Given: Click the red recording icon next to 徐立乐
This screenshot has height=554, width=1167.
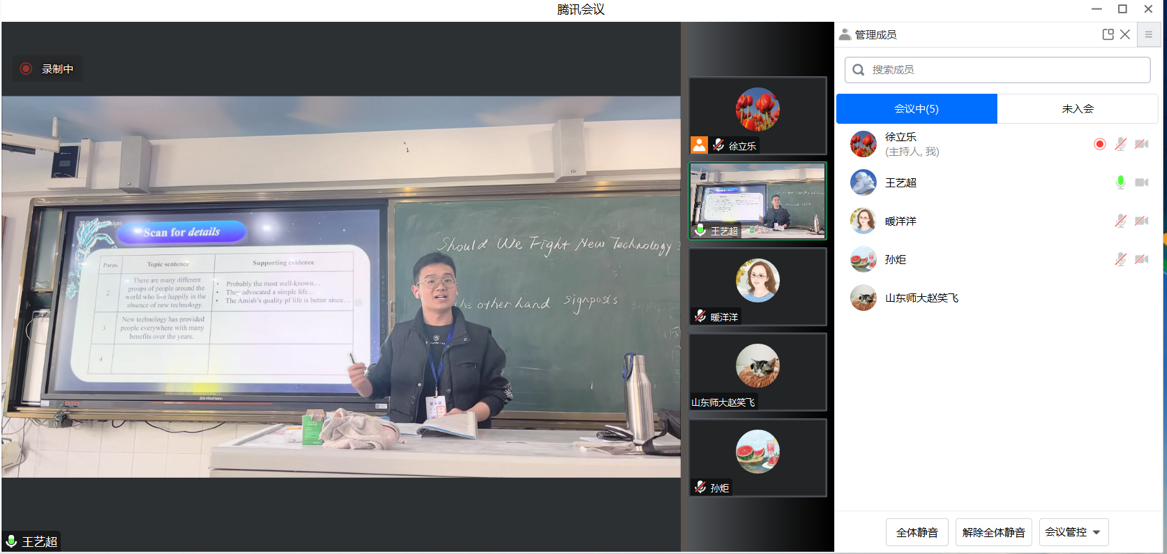Looking at the screenshot, I should pyautogui.click(x=1100, y=144).
